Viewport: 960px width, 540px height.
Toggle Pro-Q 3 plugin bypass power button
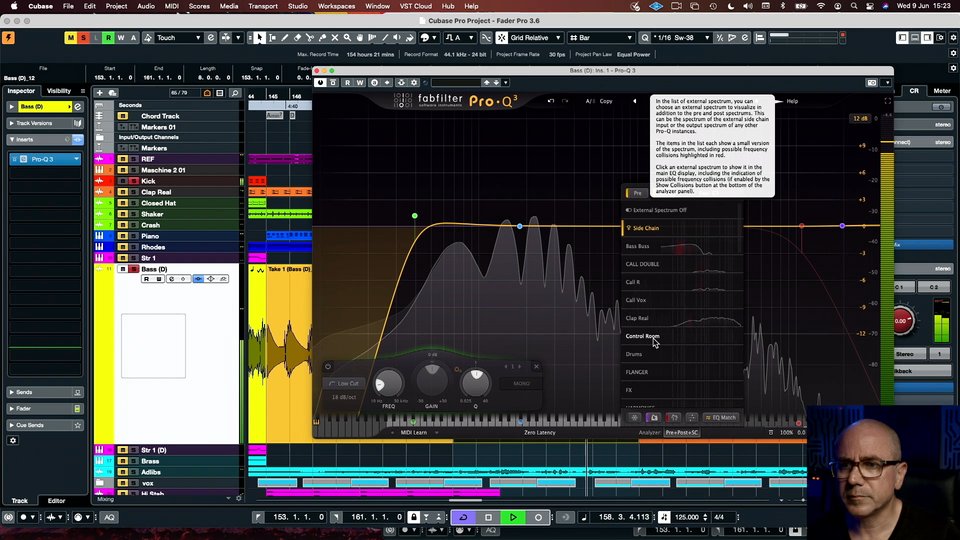(320, 83)
